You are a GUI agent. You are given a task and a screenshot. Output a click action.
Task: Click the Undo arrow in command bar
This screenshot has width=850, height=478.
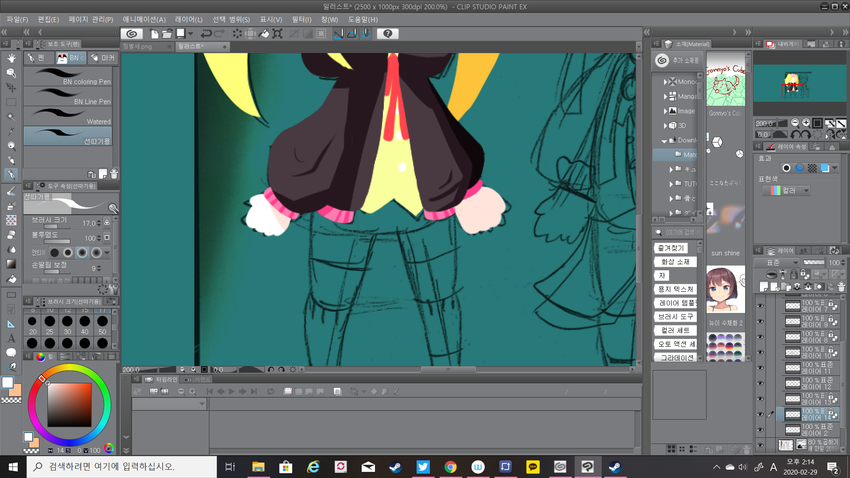[206, 34]
